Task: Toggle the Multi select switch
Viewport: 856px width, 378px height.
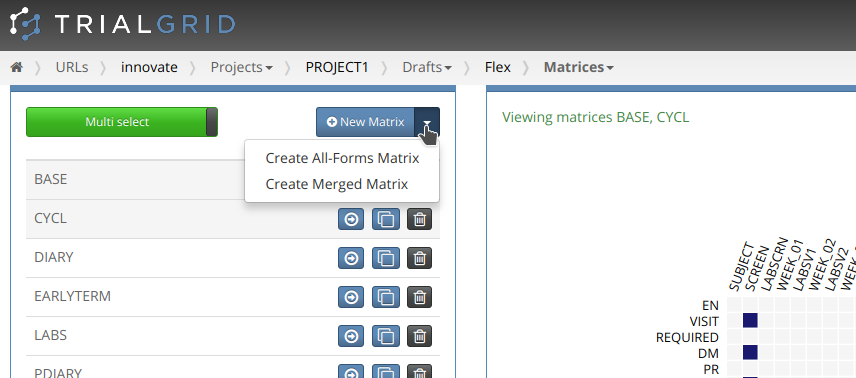Action: (122, 122)
